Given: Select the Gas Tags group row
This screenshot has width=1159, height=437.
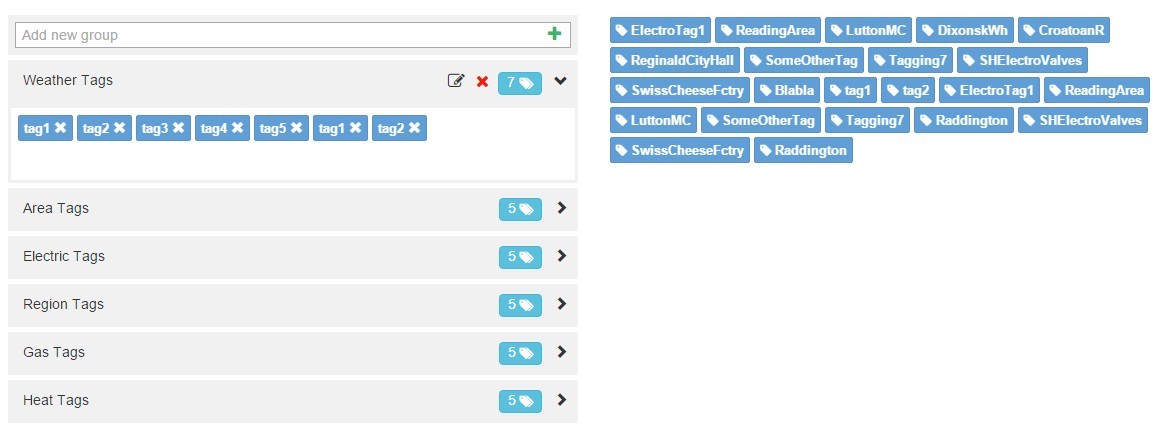Looking at the screenshot, I should click(x=250, y=352).
